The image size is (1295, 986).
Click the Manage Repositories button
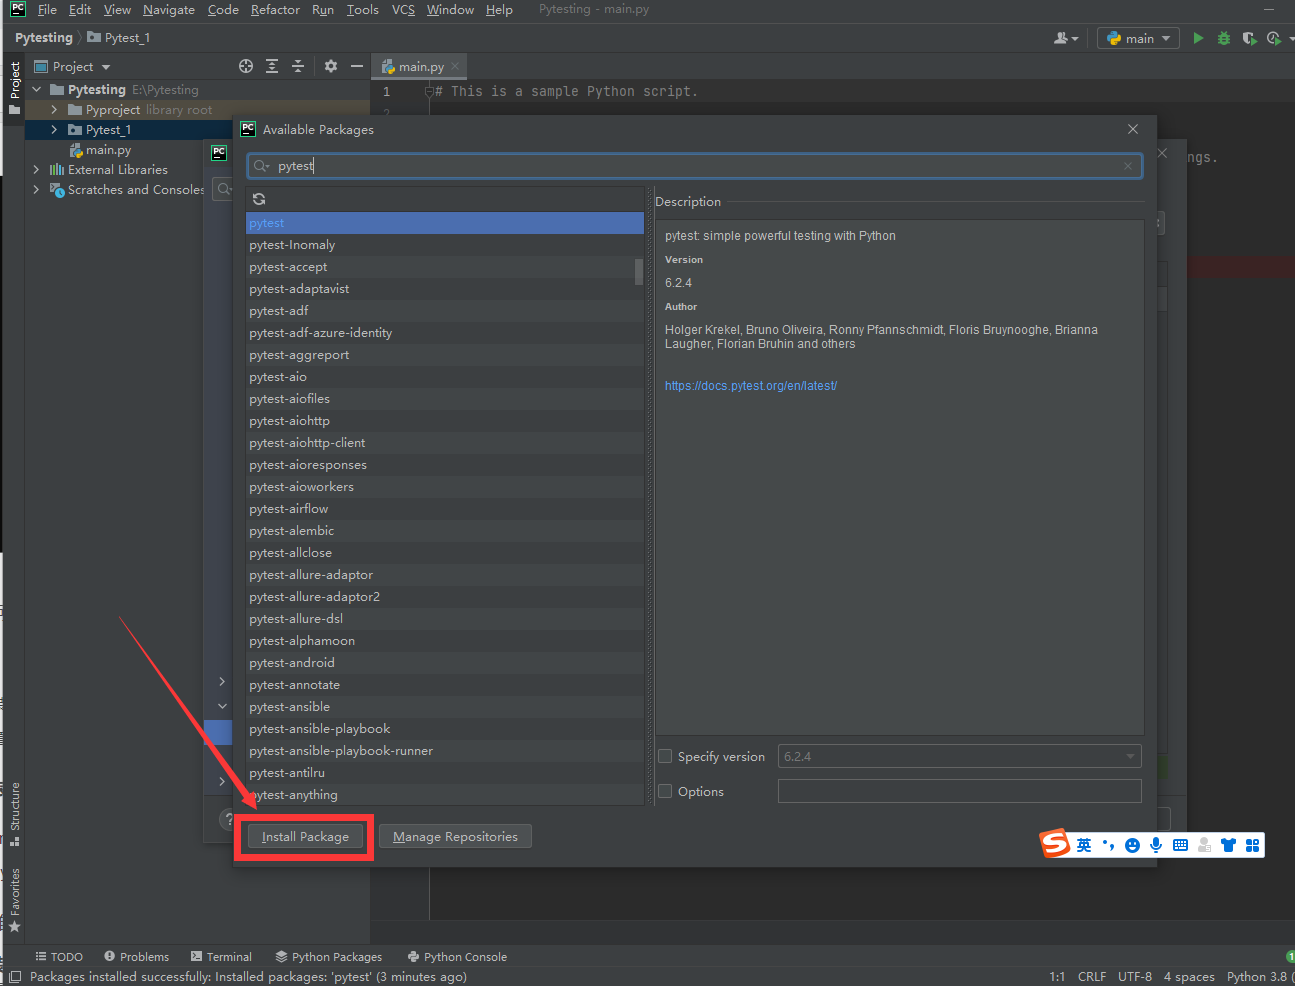click(x=455, y=837)
